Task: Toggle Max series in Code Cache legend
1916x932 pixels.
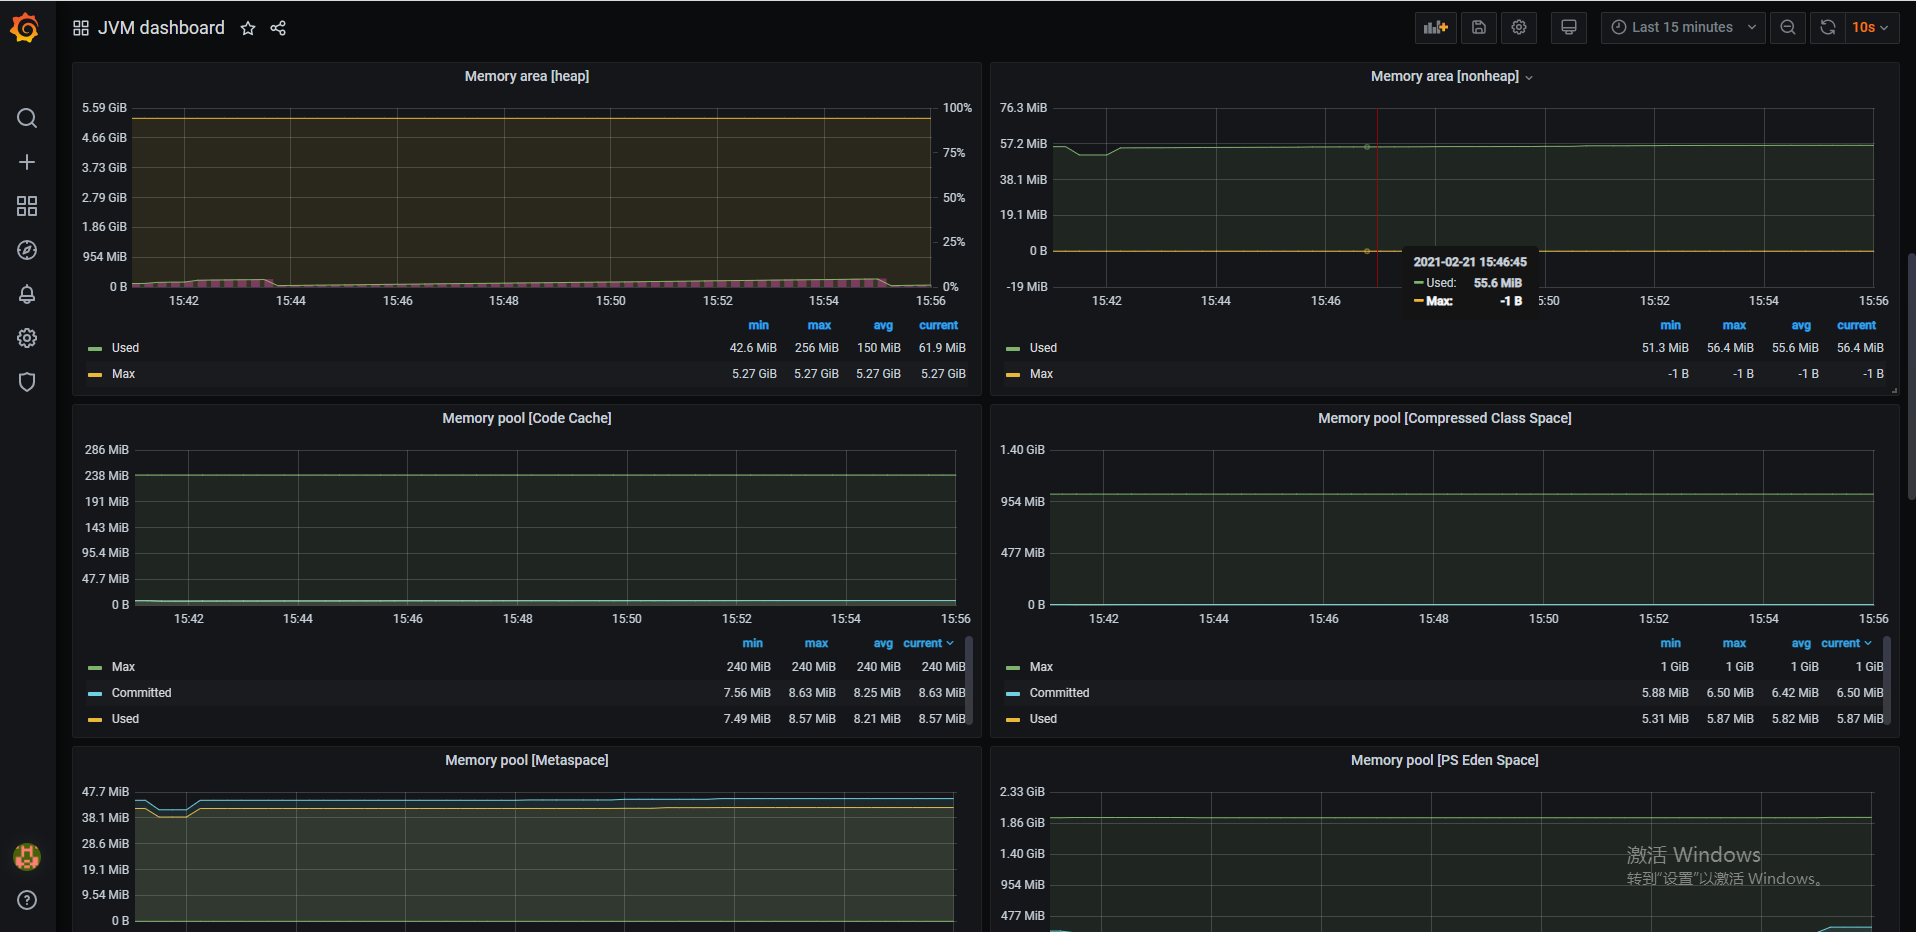Action: click(123, 667)
